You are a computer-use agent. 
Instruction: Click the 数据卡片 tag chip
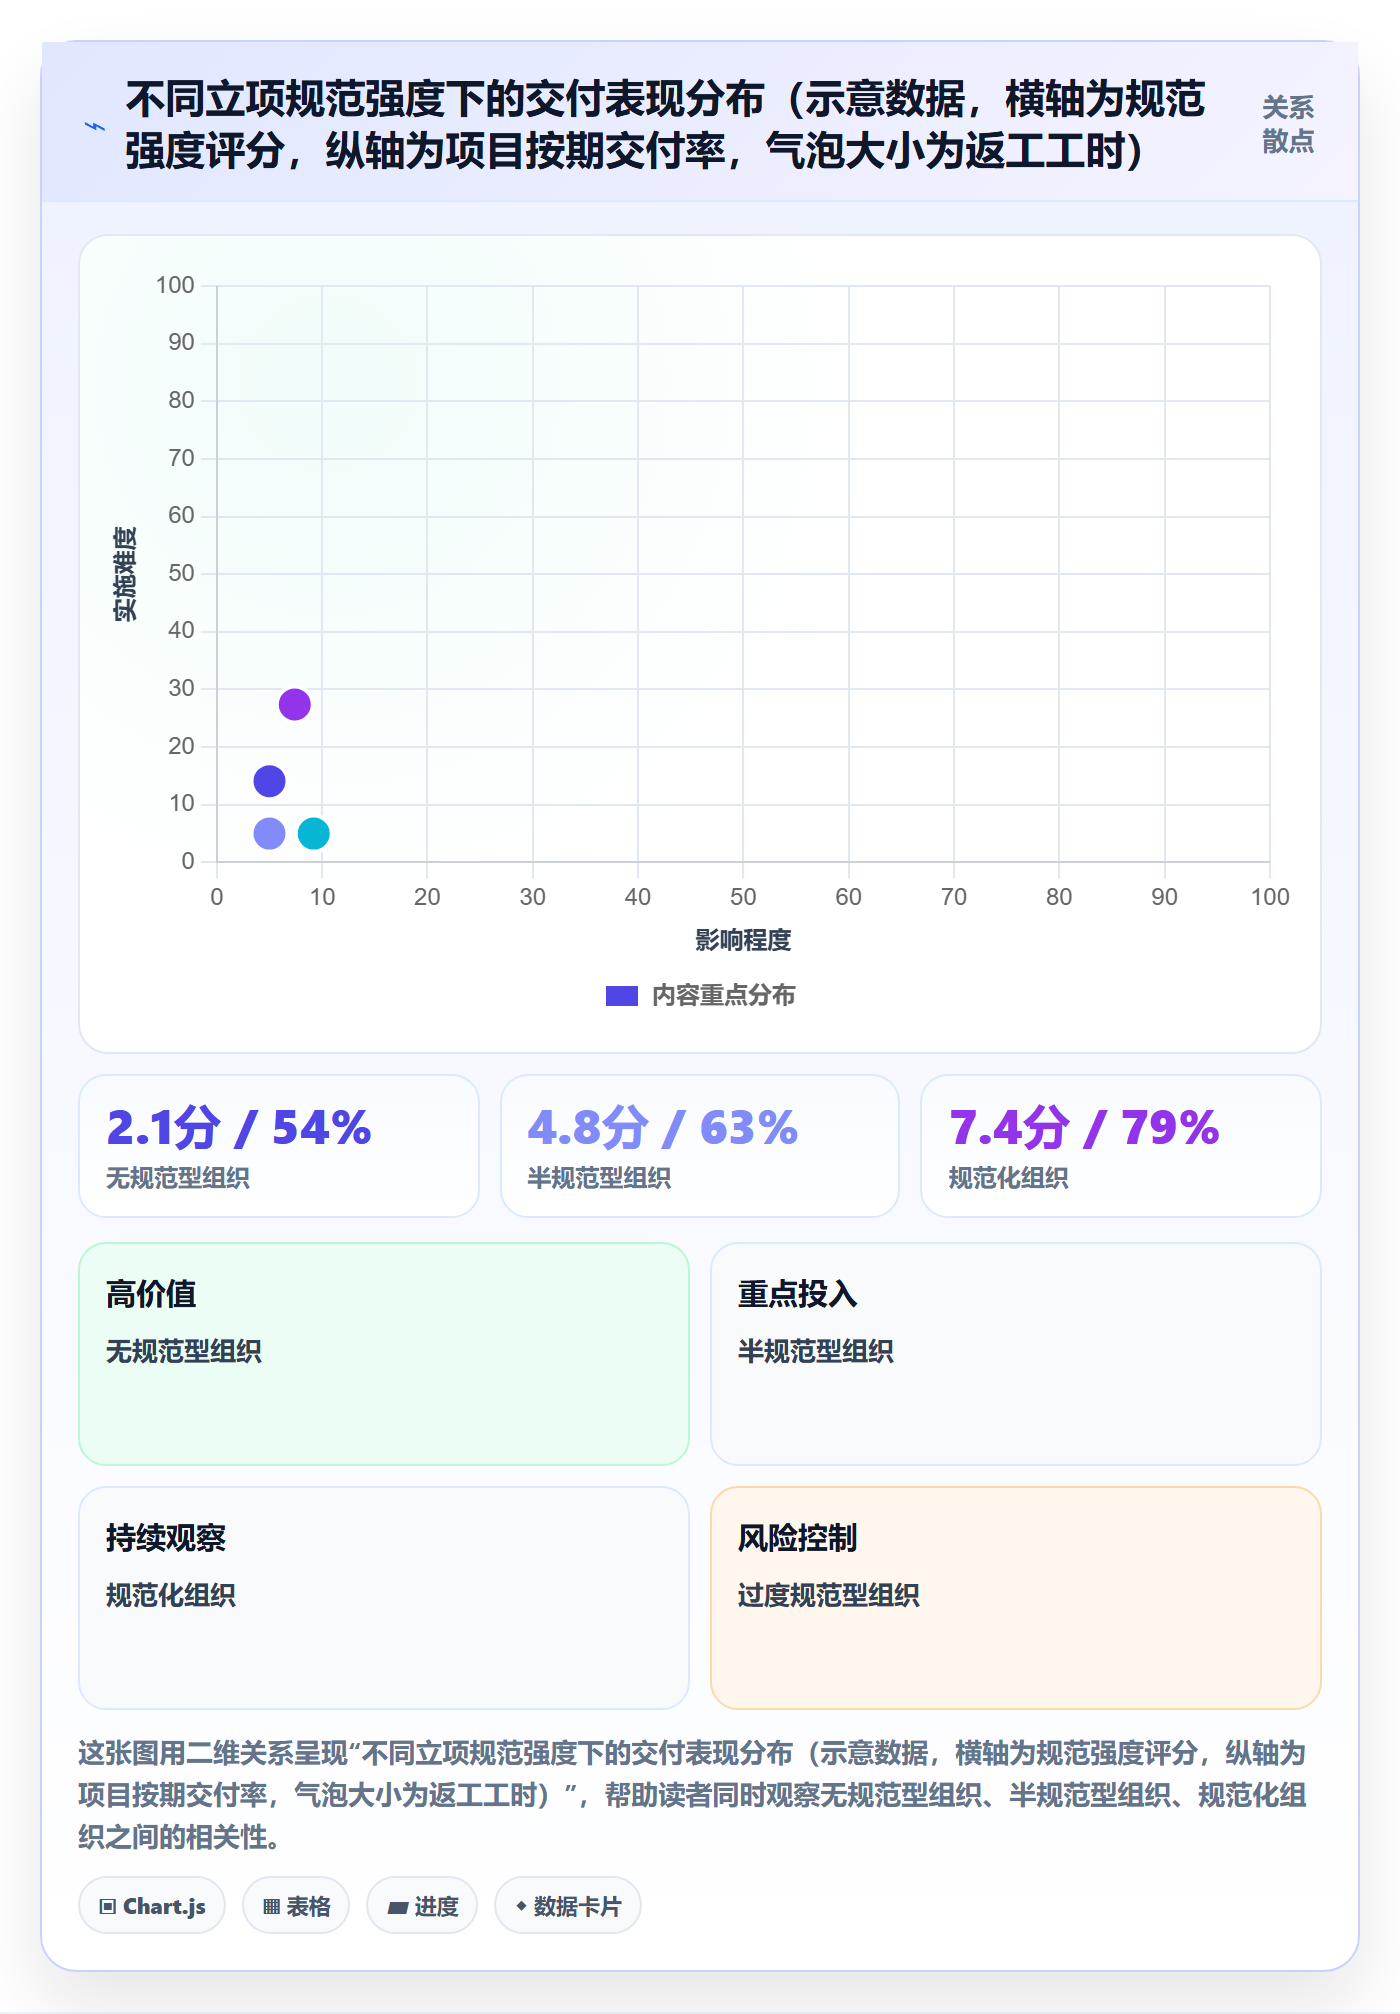568,1906
